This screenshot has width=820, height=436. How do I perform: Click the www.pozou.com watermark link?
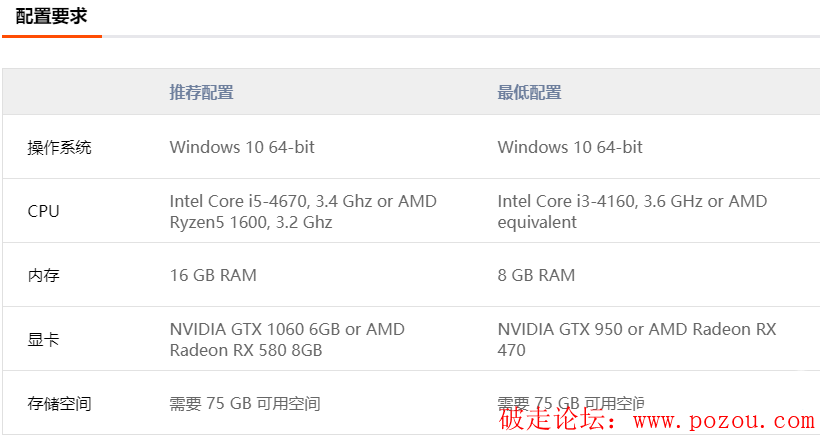[724, 421]
